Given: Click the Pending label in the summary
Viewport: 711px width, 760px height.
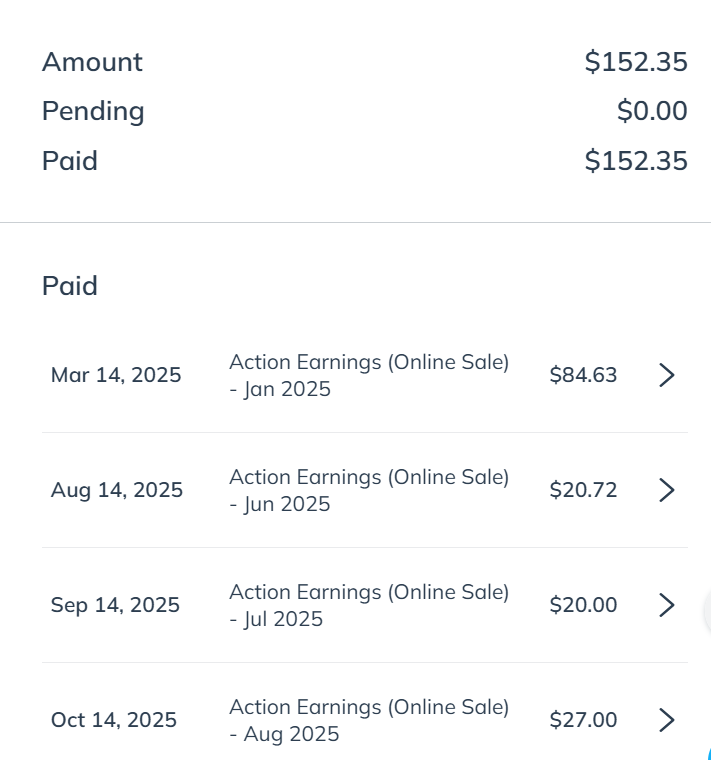Looking at the screenshot, I should click(x=93, y=111).
